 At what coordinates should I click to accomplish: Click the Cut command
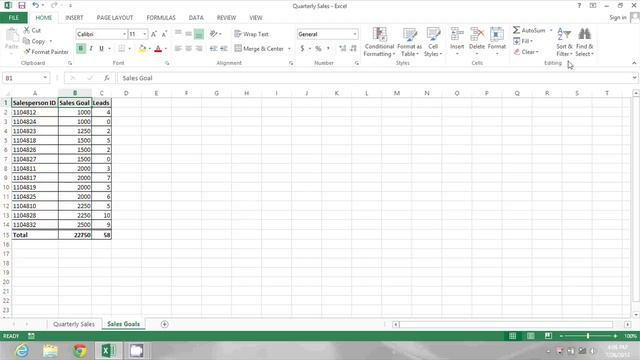pos(32,30)
